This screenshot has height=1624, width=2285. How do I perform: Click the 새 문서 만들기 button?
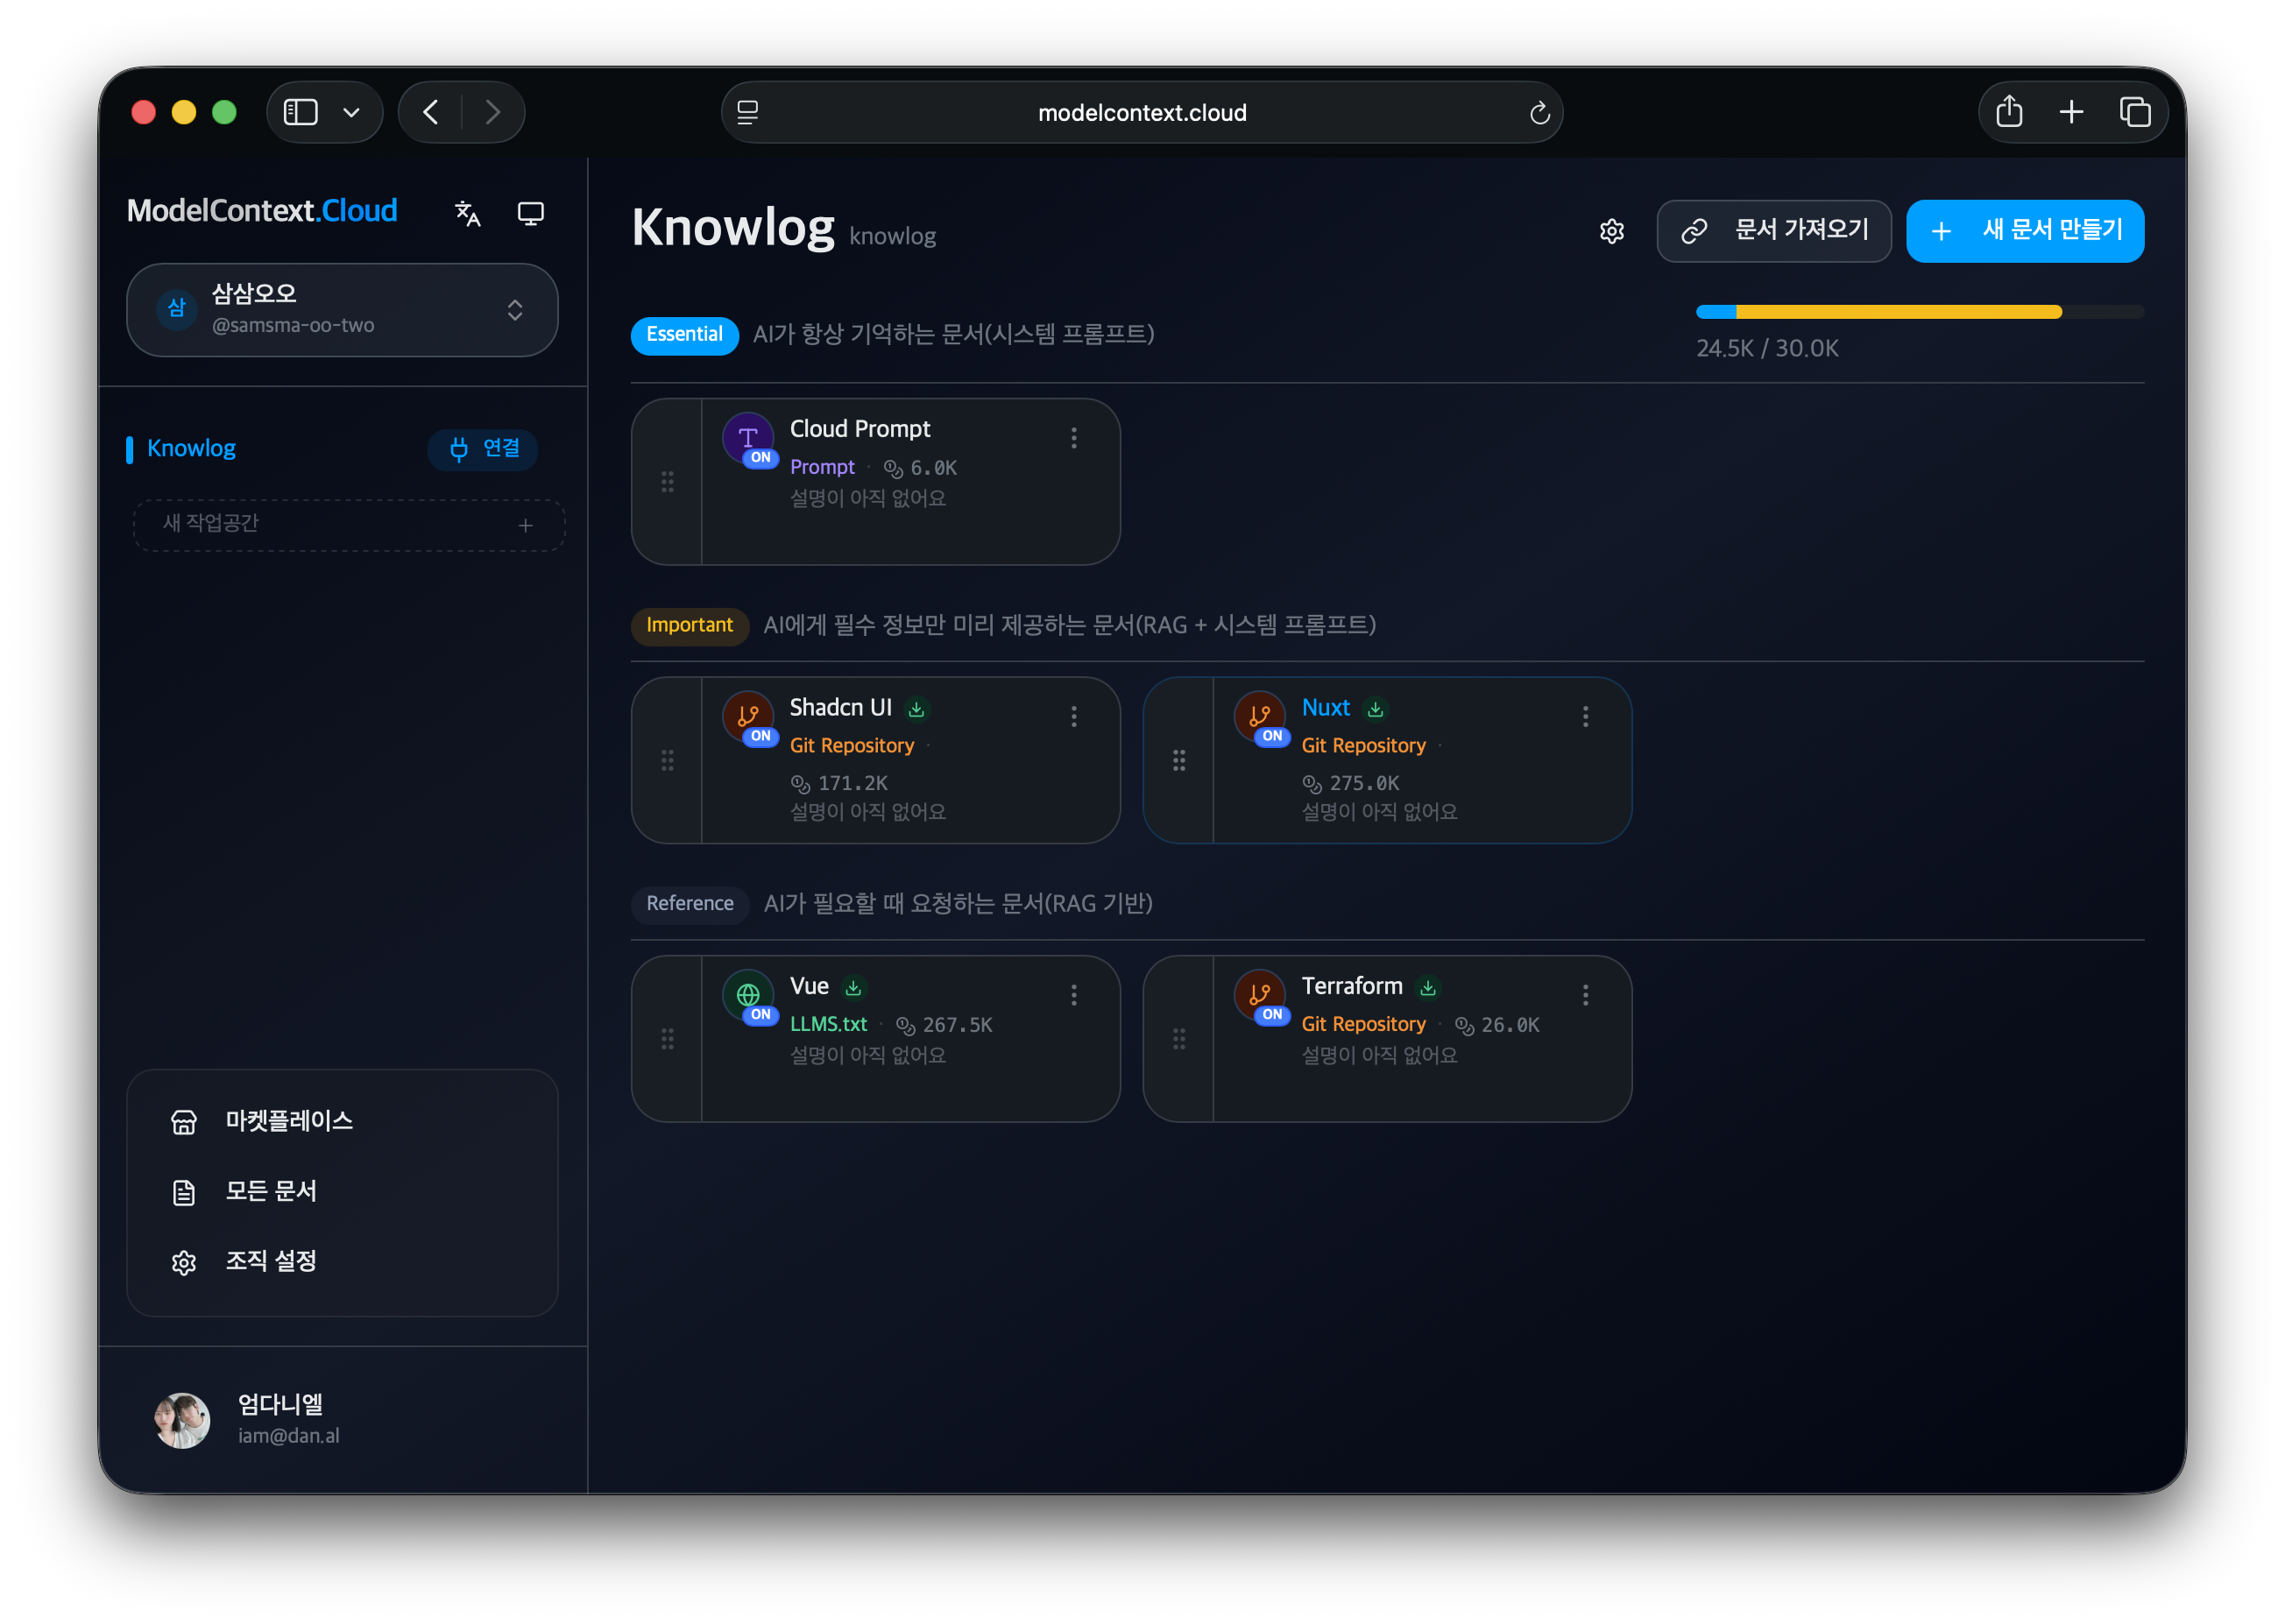click(2025, 231)
